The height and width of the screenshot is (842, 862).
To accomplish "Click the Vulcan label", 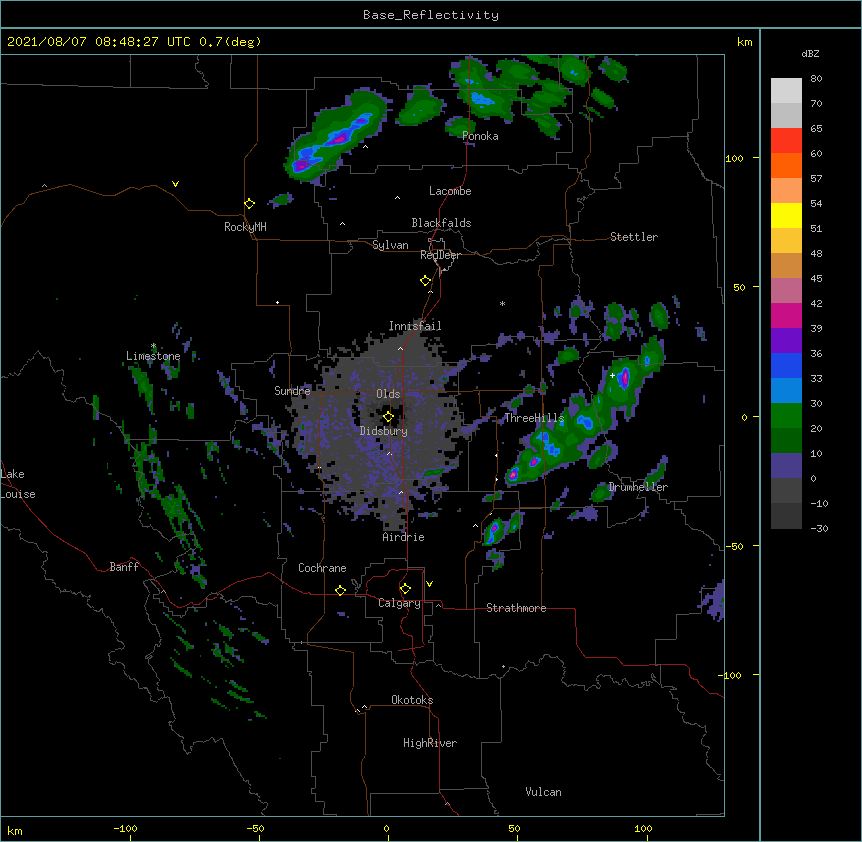I will coord(543,792).
